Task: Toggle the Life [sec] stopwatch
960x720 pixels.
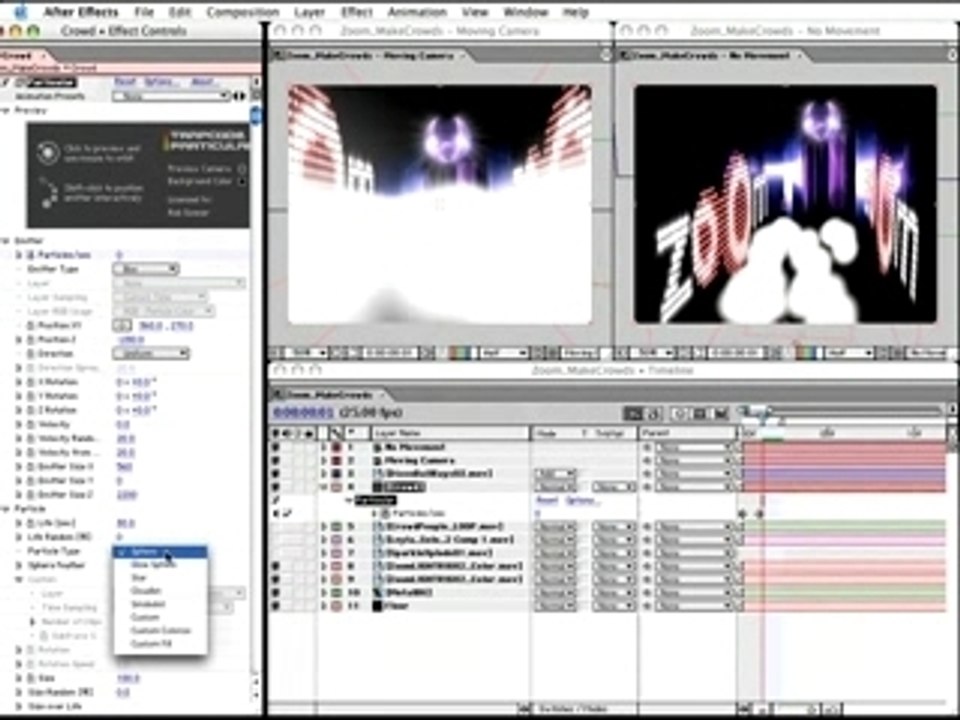Action: (x=31, y=523)
